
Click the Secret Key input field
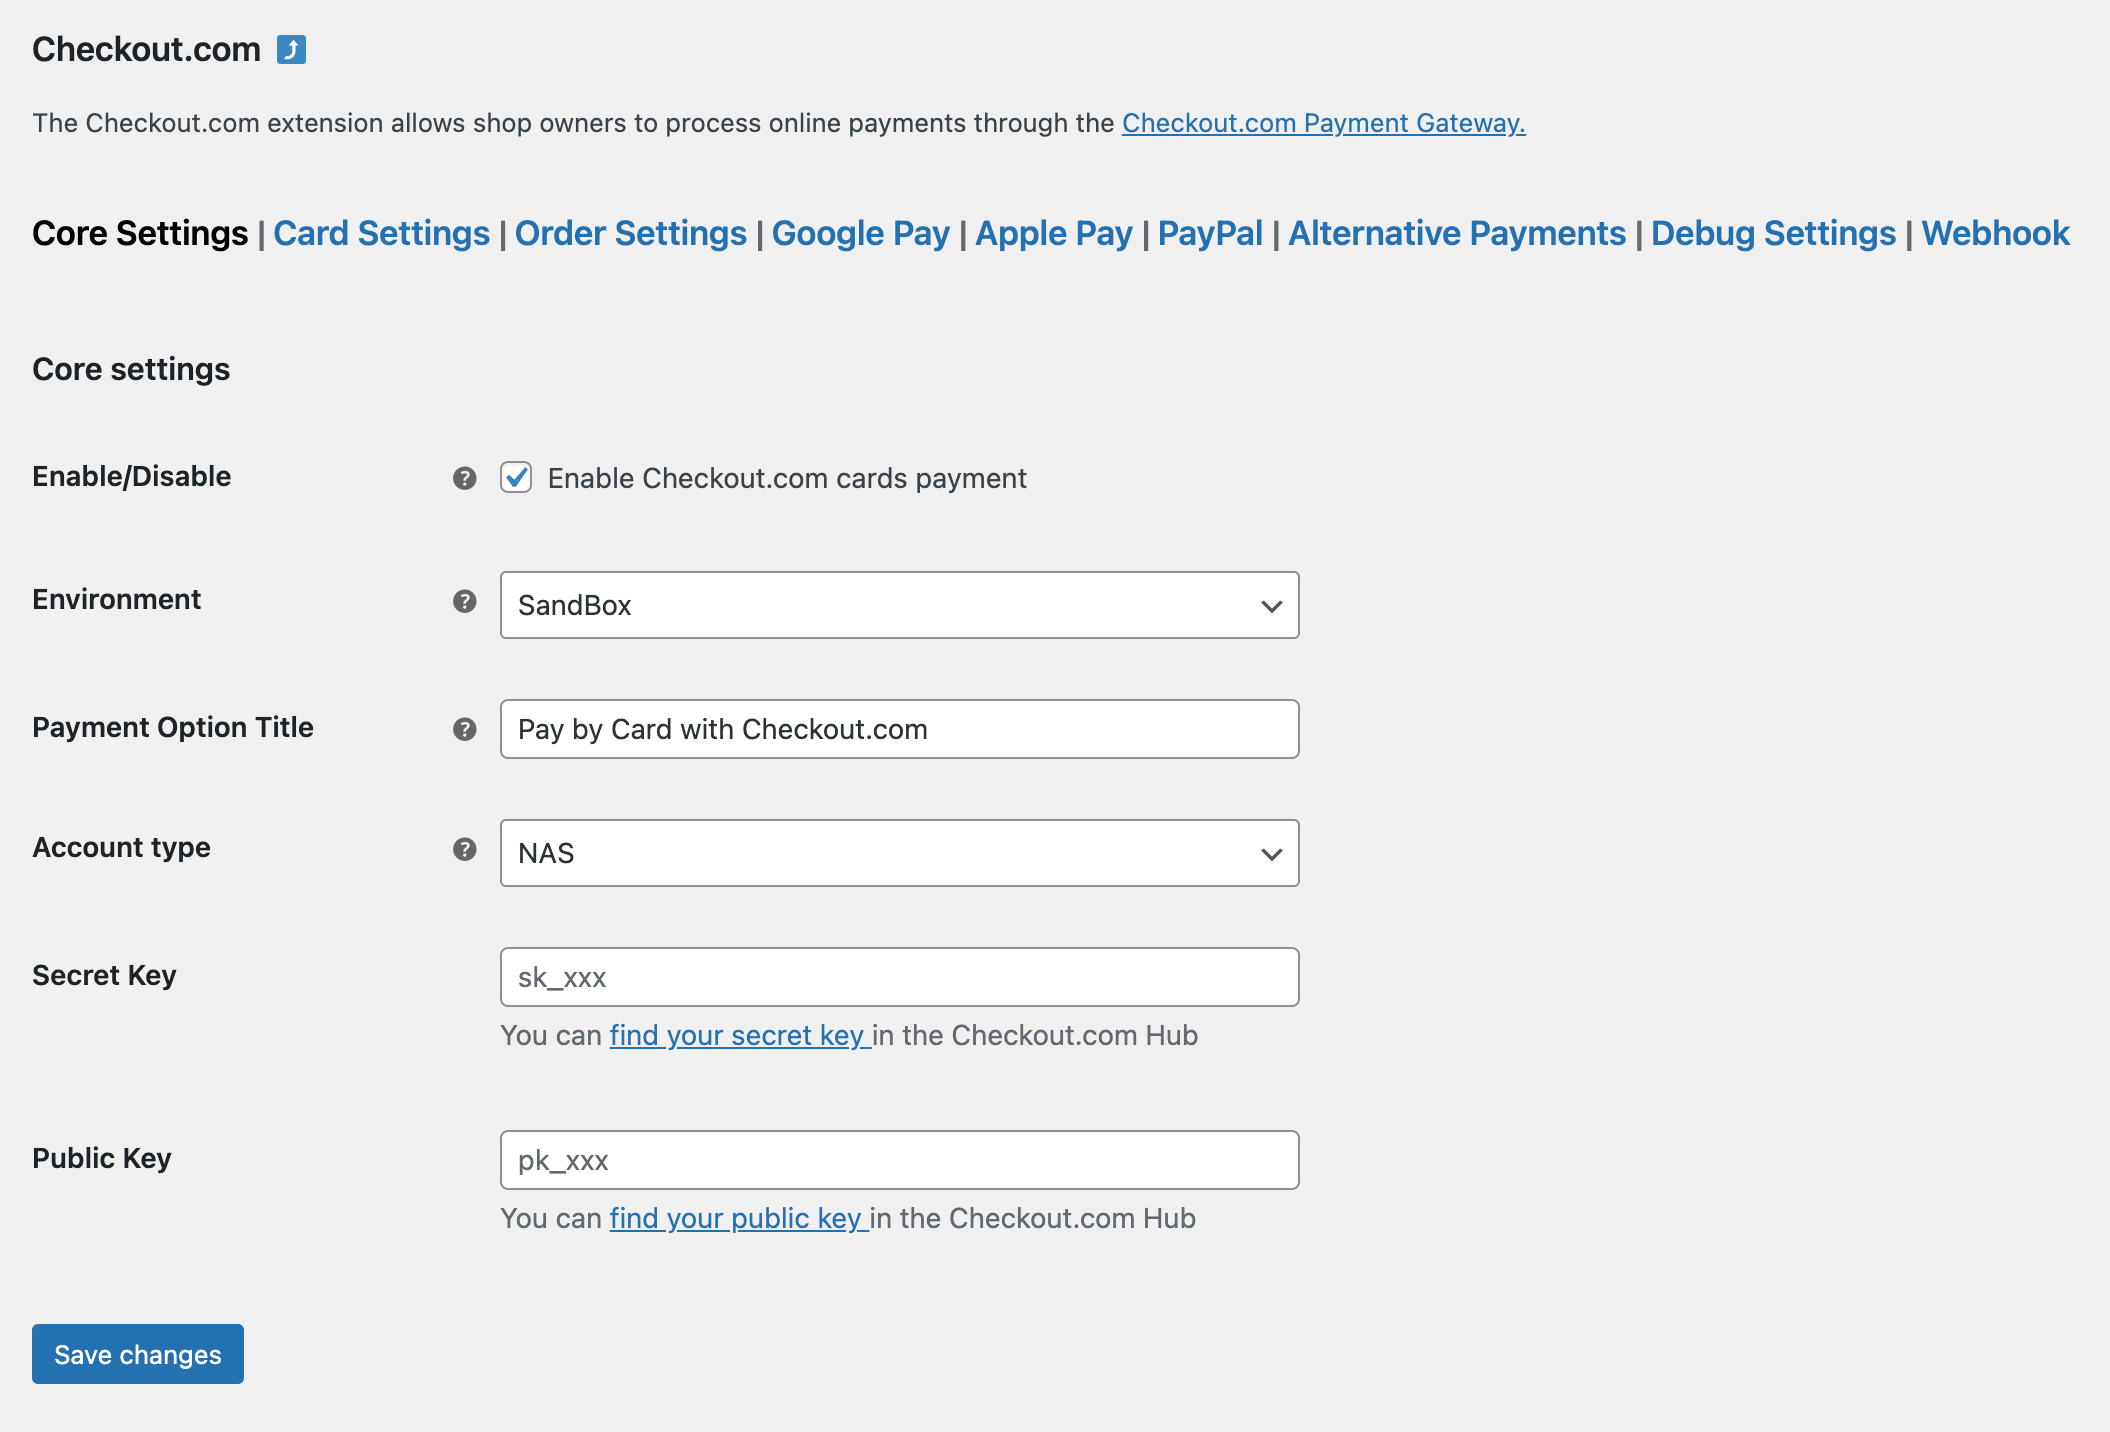click(899, 977)
